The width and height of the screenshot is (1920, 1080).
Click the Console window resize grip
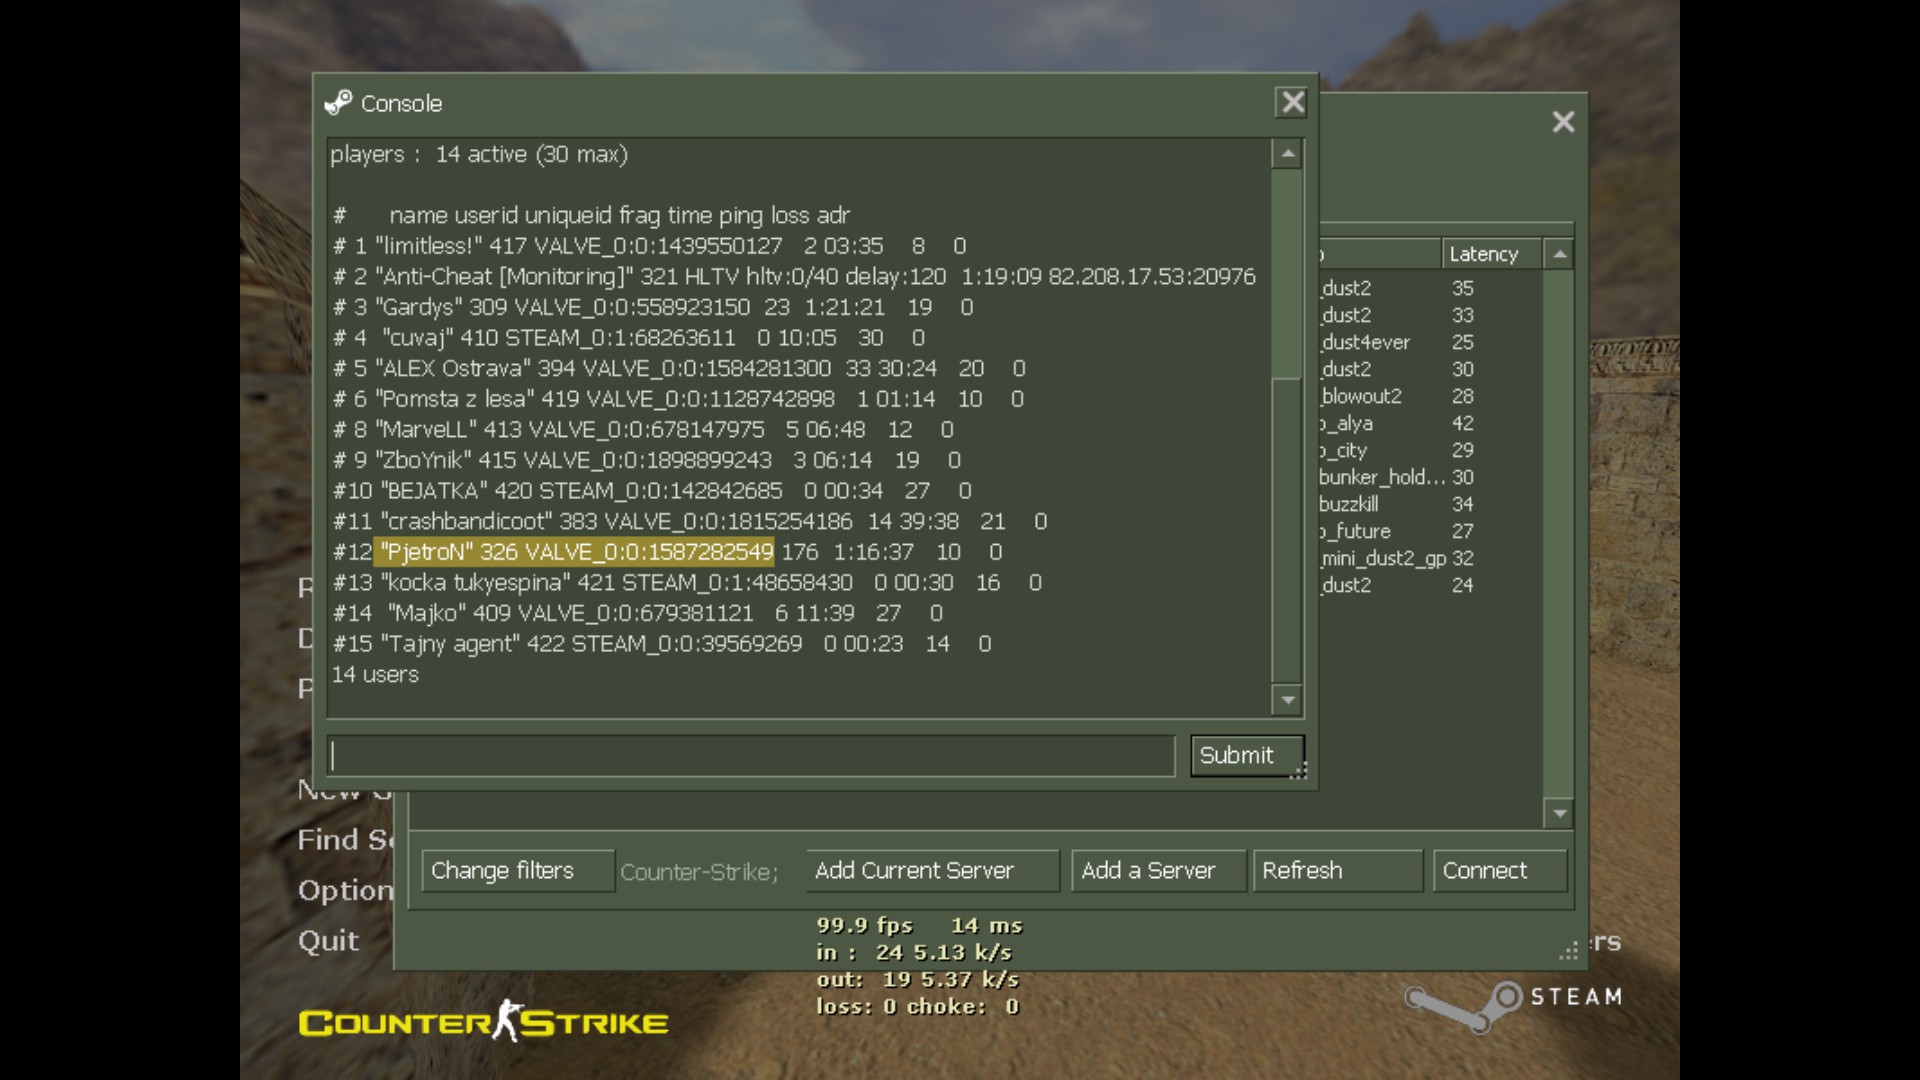click(x=1299, y=771)
